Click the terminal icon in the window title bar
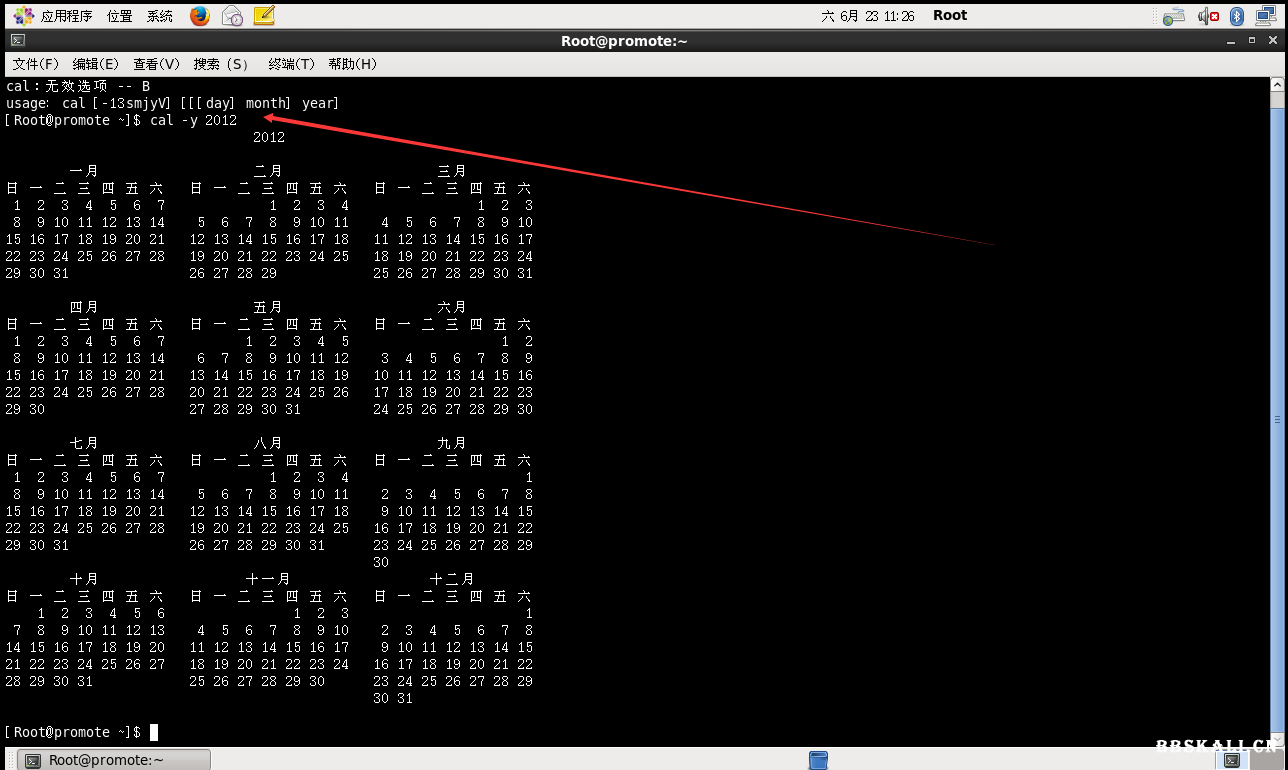Screen dimensions: 1288x770 click(x=17, y=40)
